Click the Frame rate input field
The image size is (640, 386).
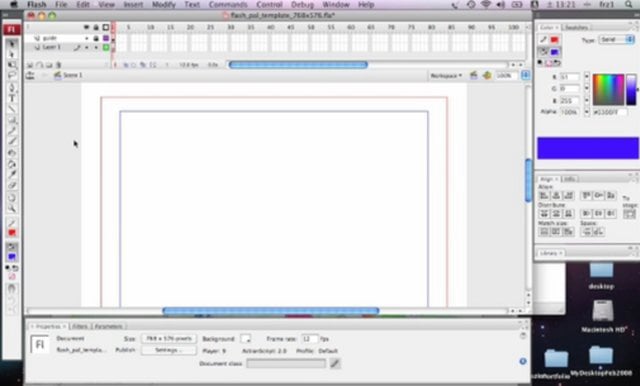click(x=309, y=339)
